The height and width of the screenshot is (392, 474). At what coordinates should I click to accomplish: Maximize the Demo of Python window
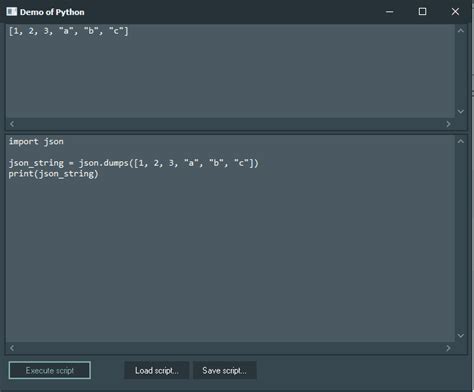click(422, 12)
